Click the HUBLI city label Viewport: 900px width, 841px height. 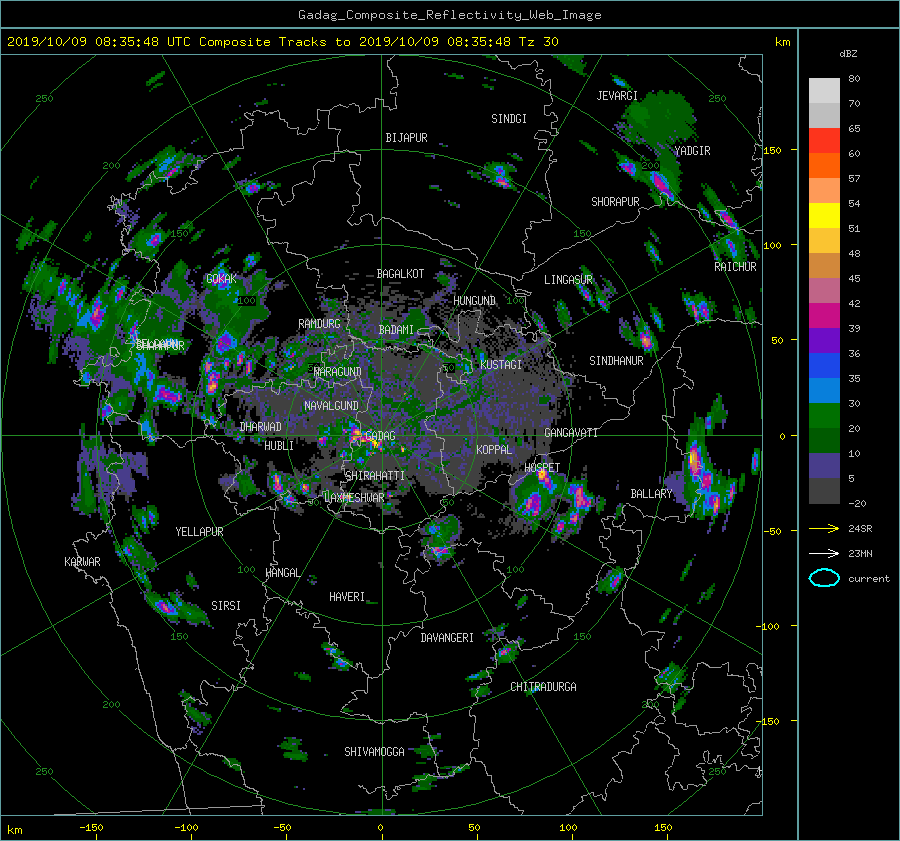tap(279, 446)
